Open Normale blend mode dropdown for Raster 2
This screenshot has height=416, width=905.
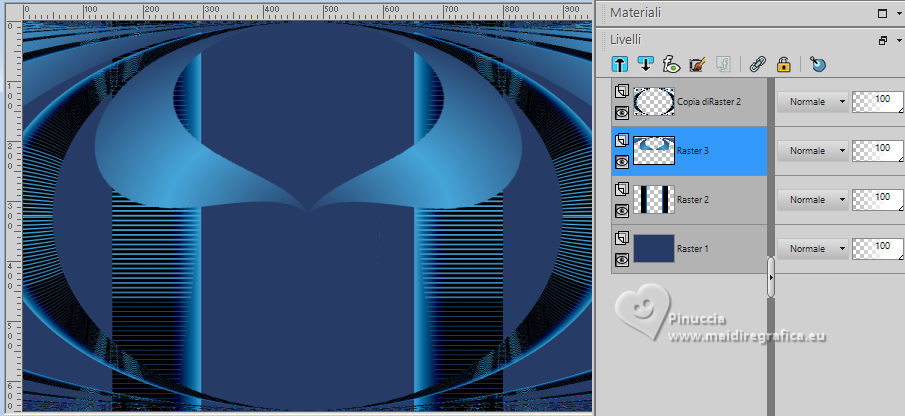click(813, 200)
